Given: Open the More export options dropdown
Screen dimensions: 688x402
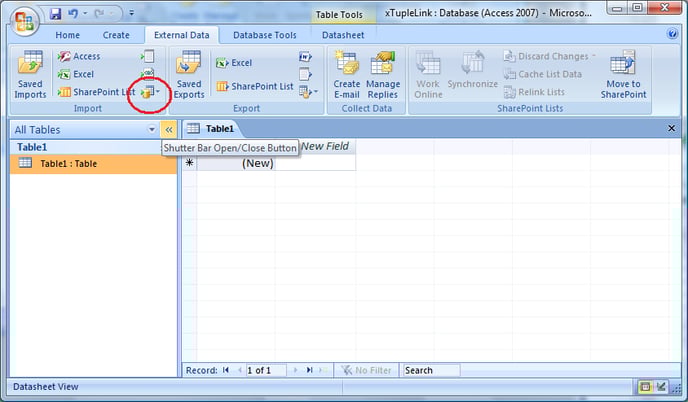Looking at the screenshot, I should click(x=308, y=92).
